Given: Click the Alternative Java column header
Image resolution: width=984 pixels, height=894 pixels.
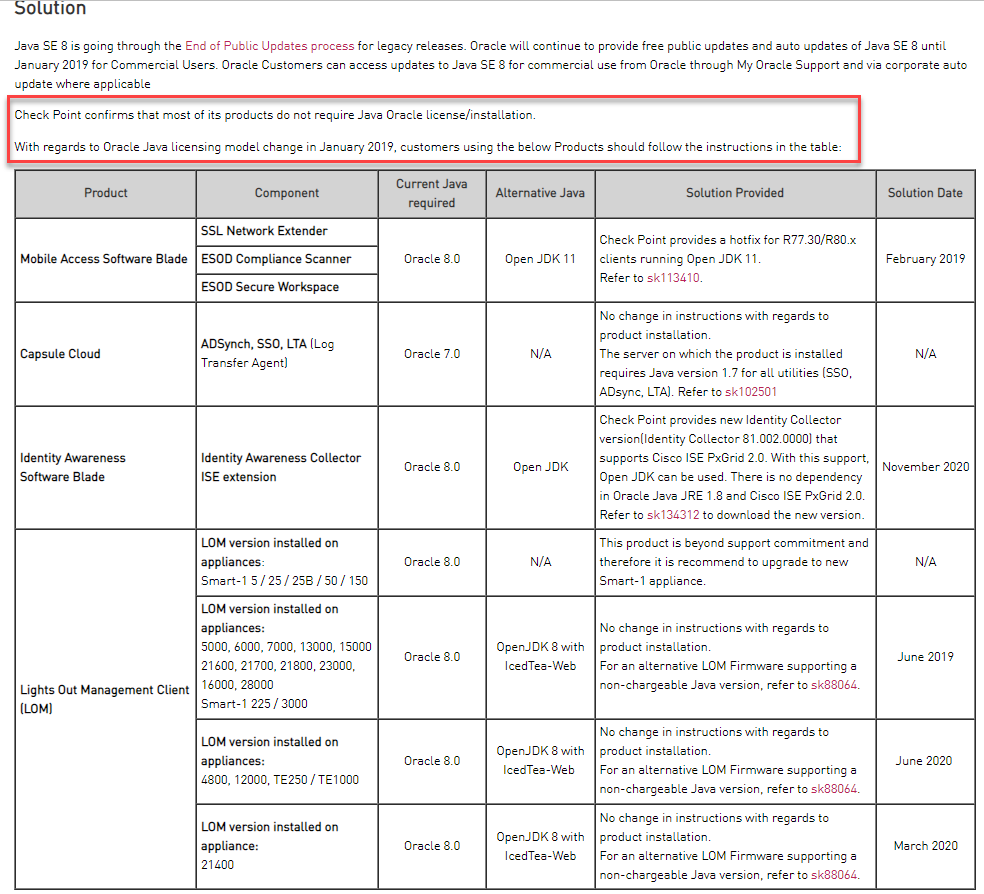Looking at the screenshot, I should [x=540, y=193].
